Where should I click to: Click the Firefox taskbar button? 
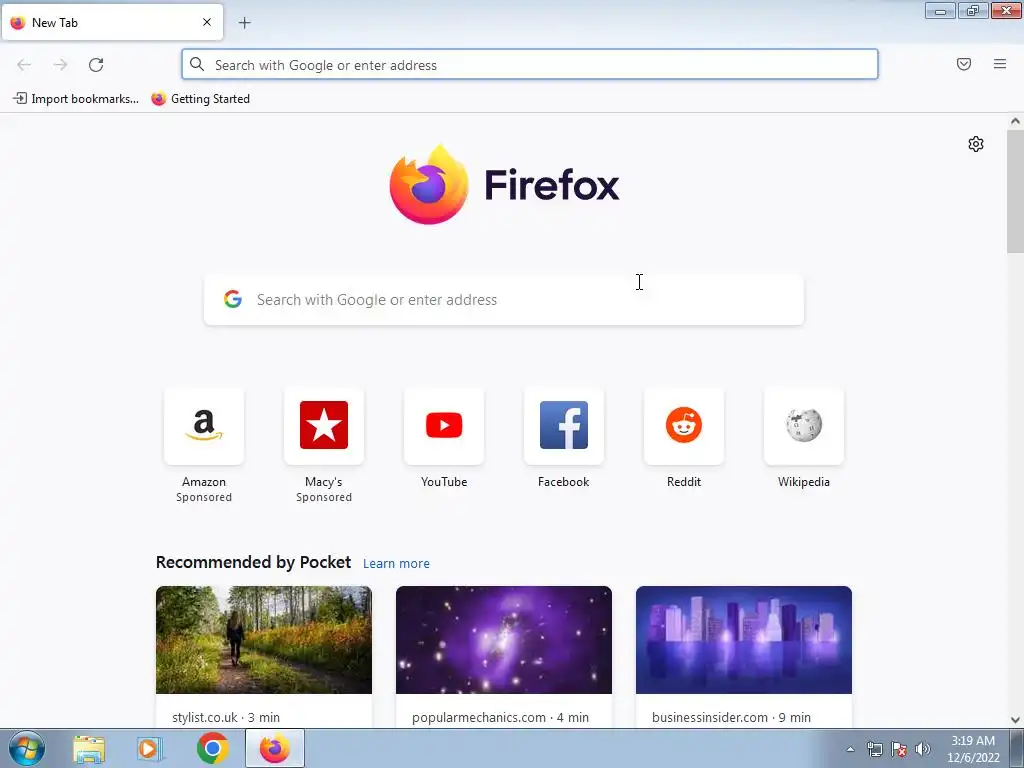pos(275,748)
